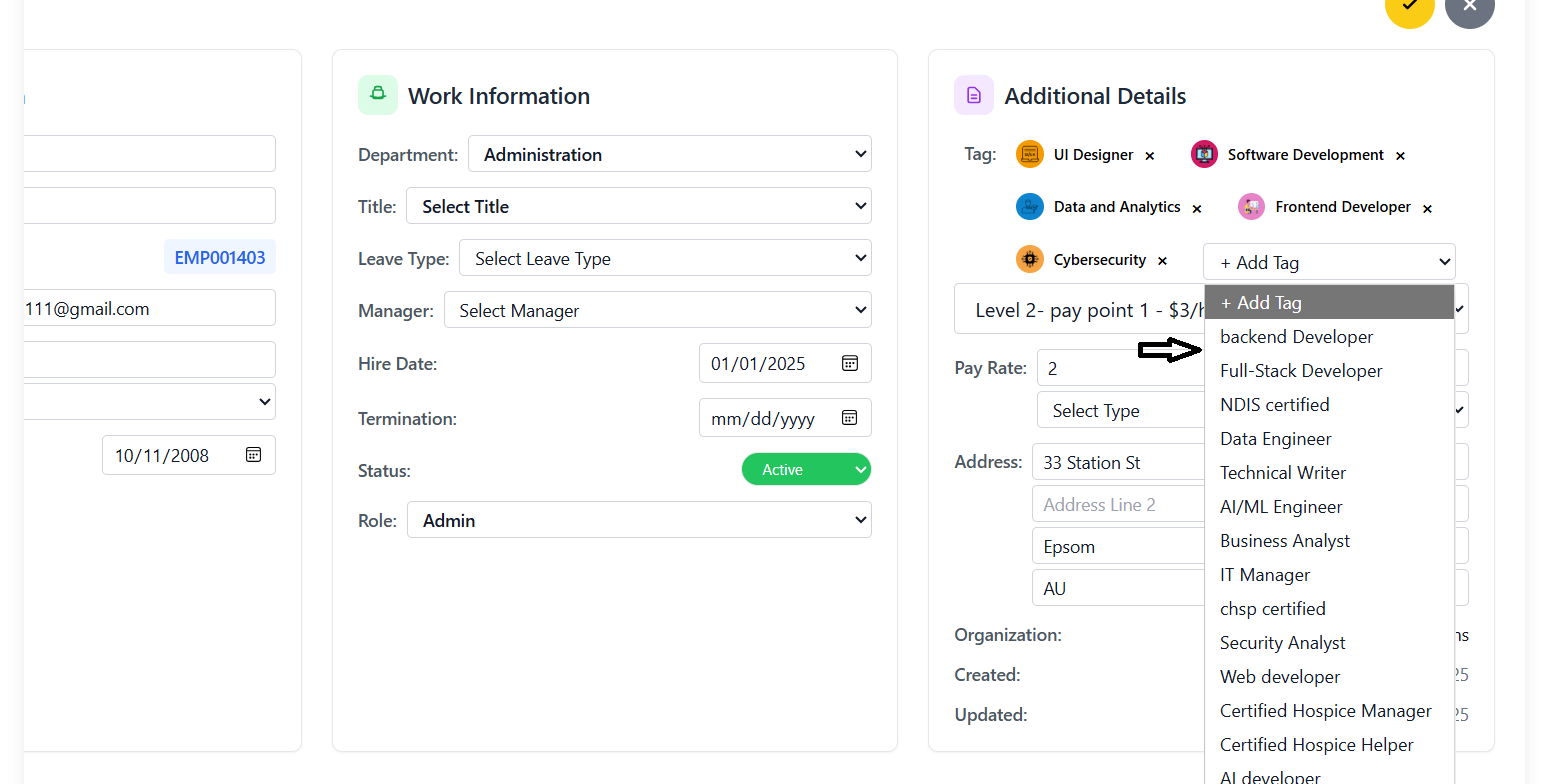Open the Select Manager dropdown

[657, 310]
